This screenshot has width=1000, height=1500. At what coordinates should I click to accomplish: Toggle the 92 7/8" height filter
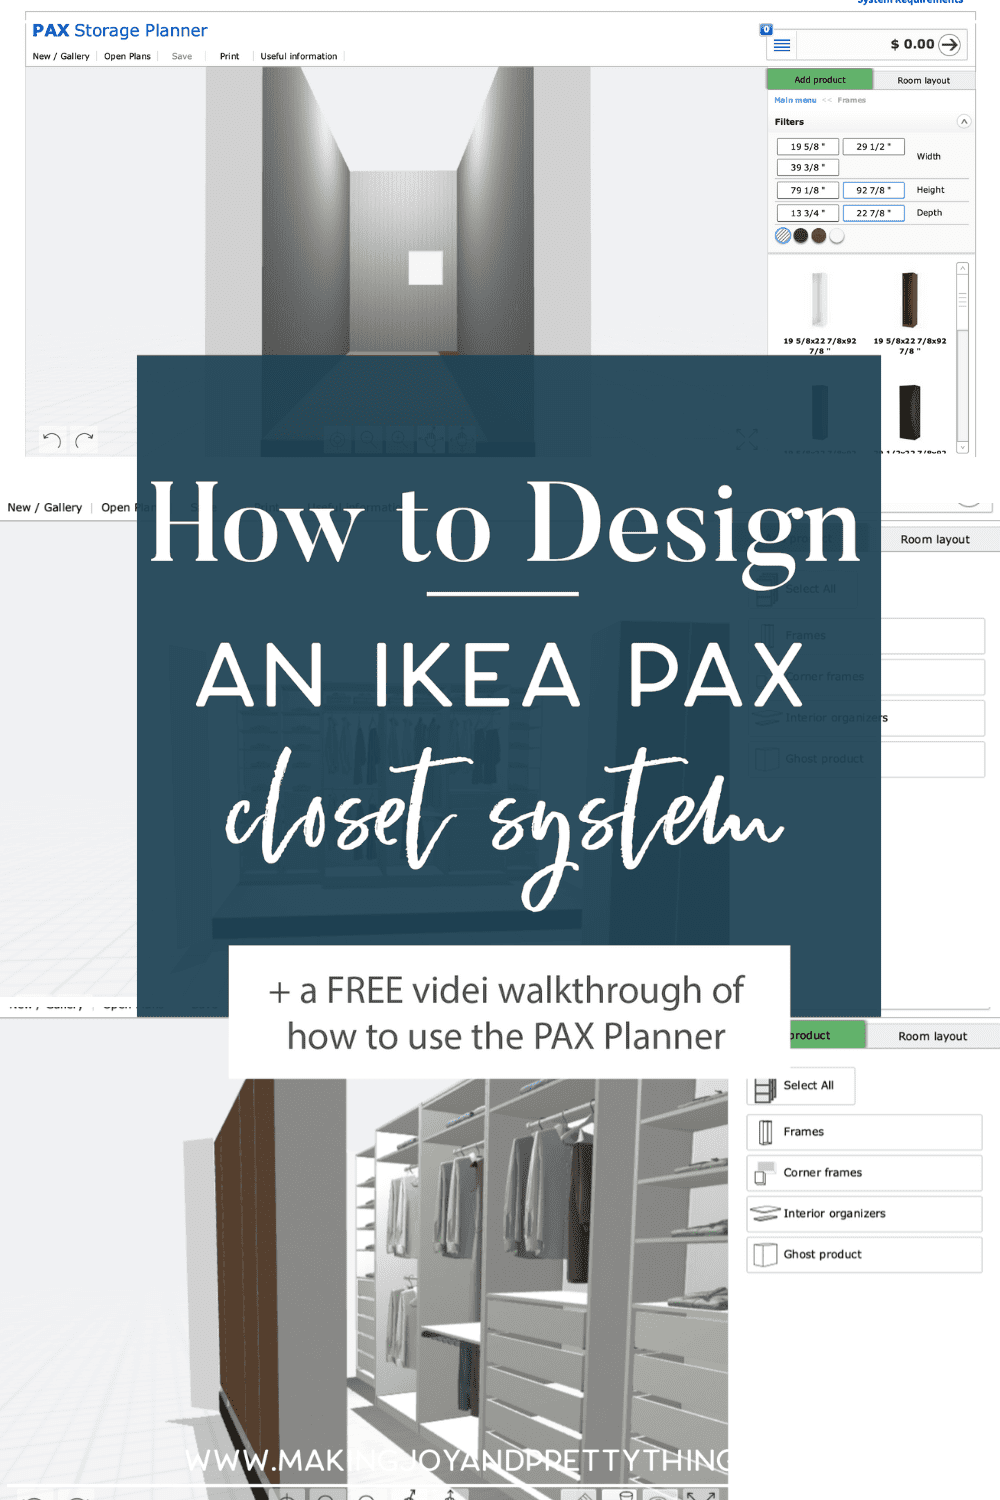[x=873, y=190]
